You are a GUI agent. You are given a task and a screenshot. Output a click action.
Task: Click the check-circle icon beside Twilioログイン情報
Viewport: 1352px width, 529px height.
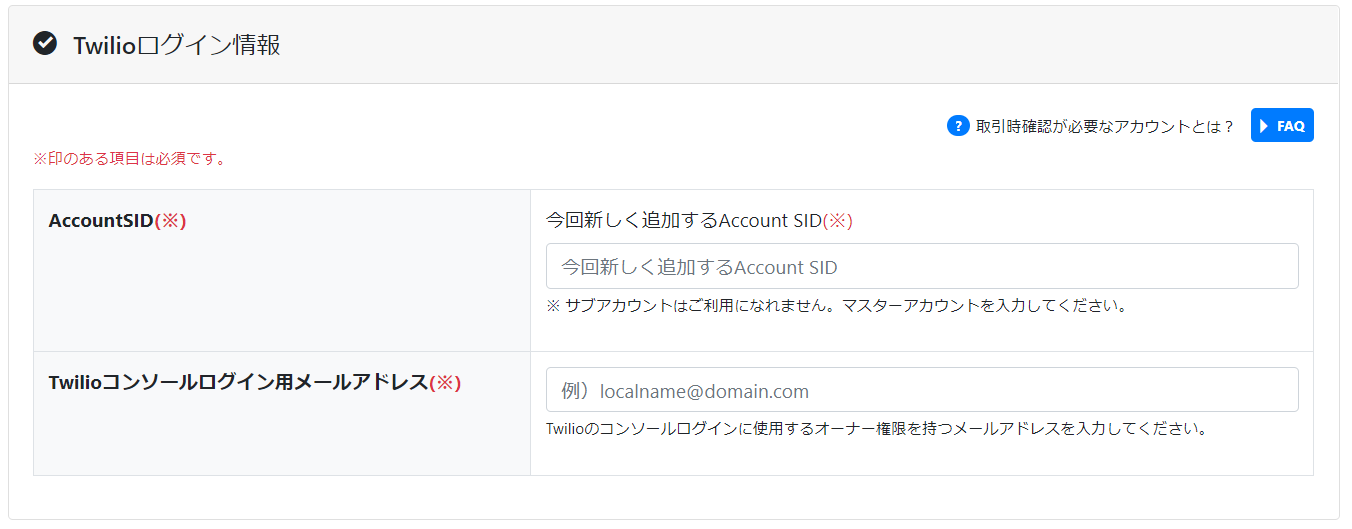[x=45, y=43]
